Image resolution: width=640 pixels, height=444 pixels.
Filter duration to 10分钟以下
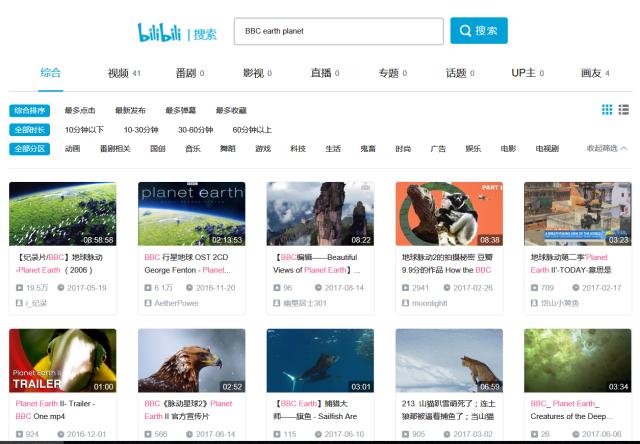(84, 130)
